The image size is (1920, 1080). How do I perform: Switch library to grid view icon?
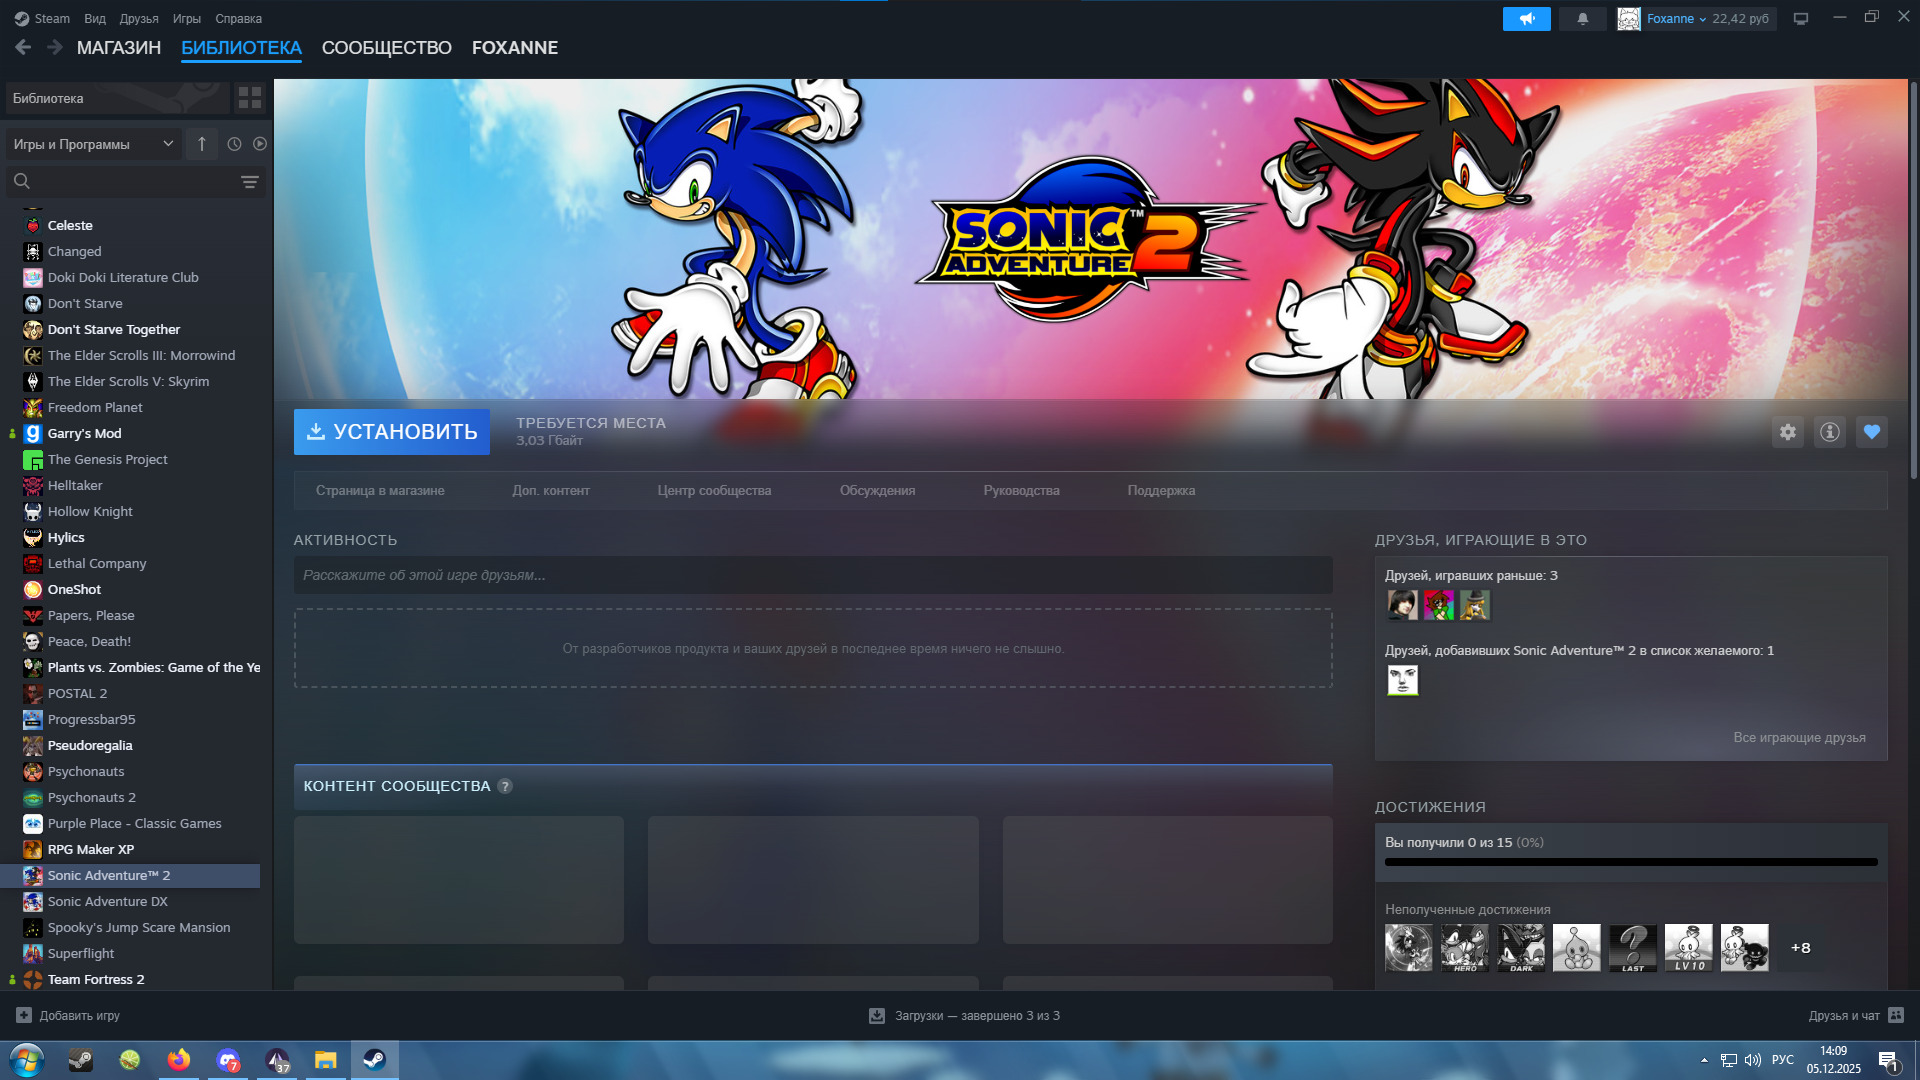pos(250,98)
